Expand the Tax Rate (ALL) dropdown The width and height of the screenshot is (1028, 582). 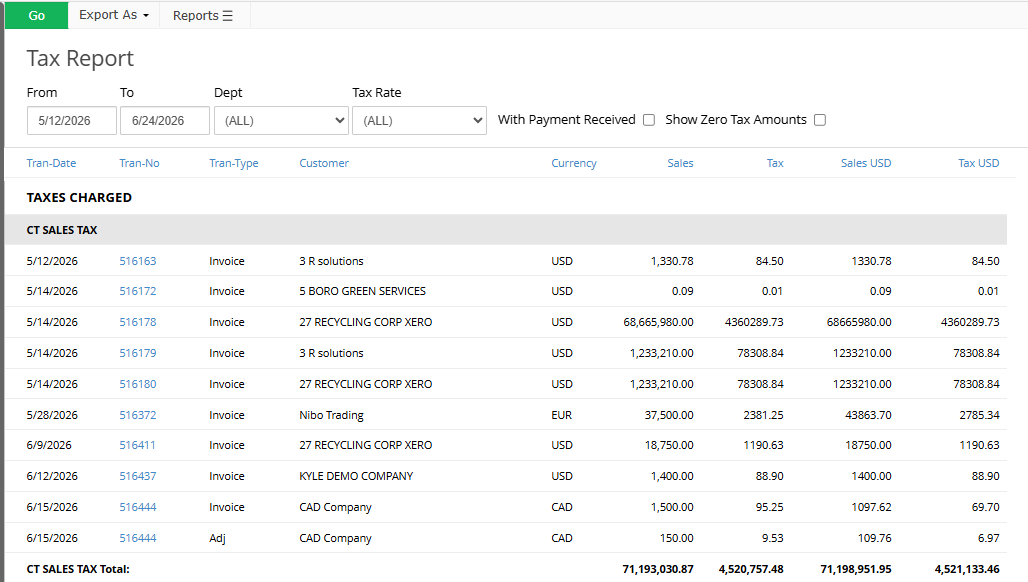click(x=420, y=121)
